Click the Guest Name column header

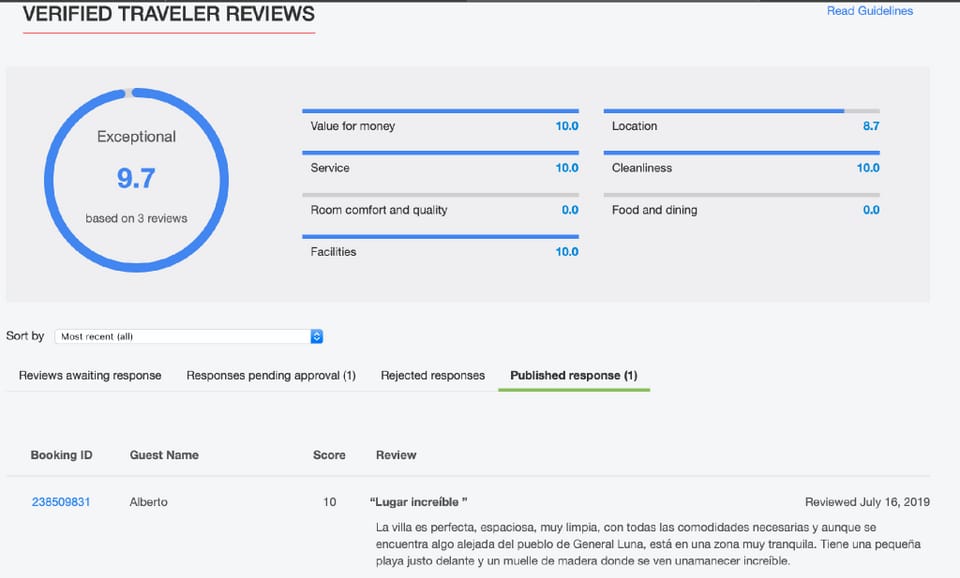164,455
